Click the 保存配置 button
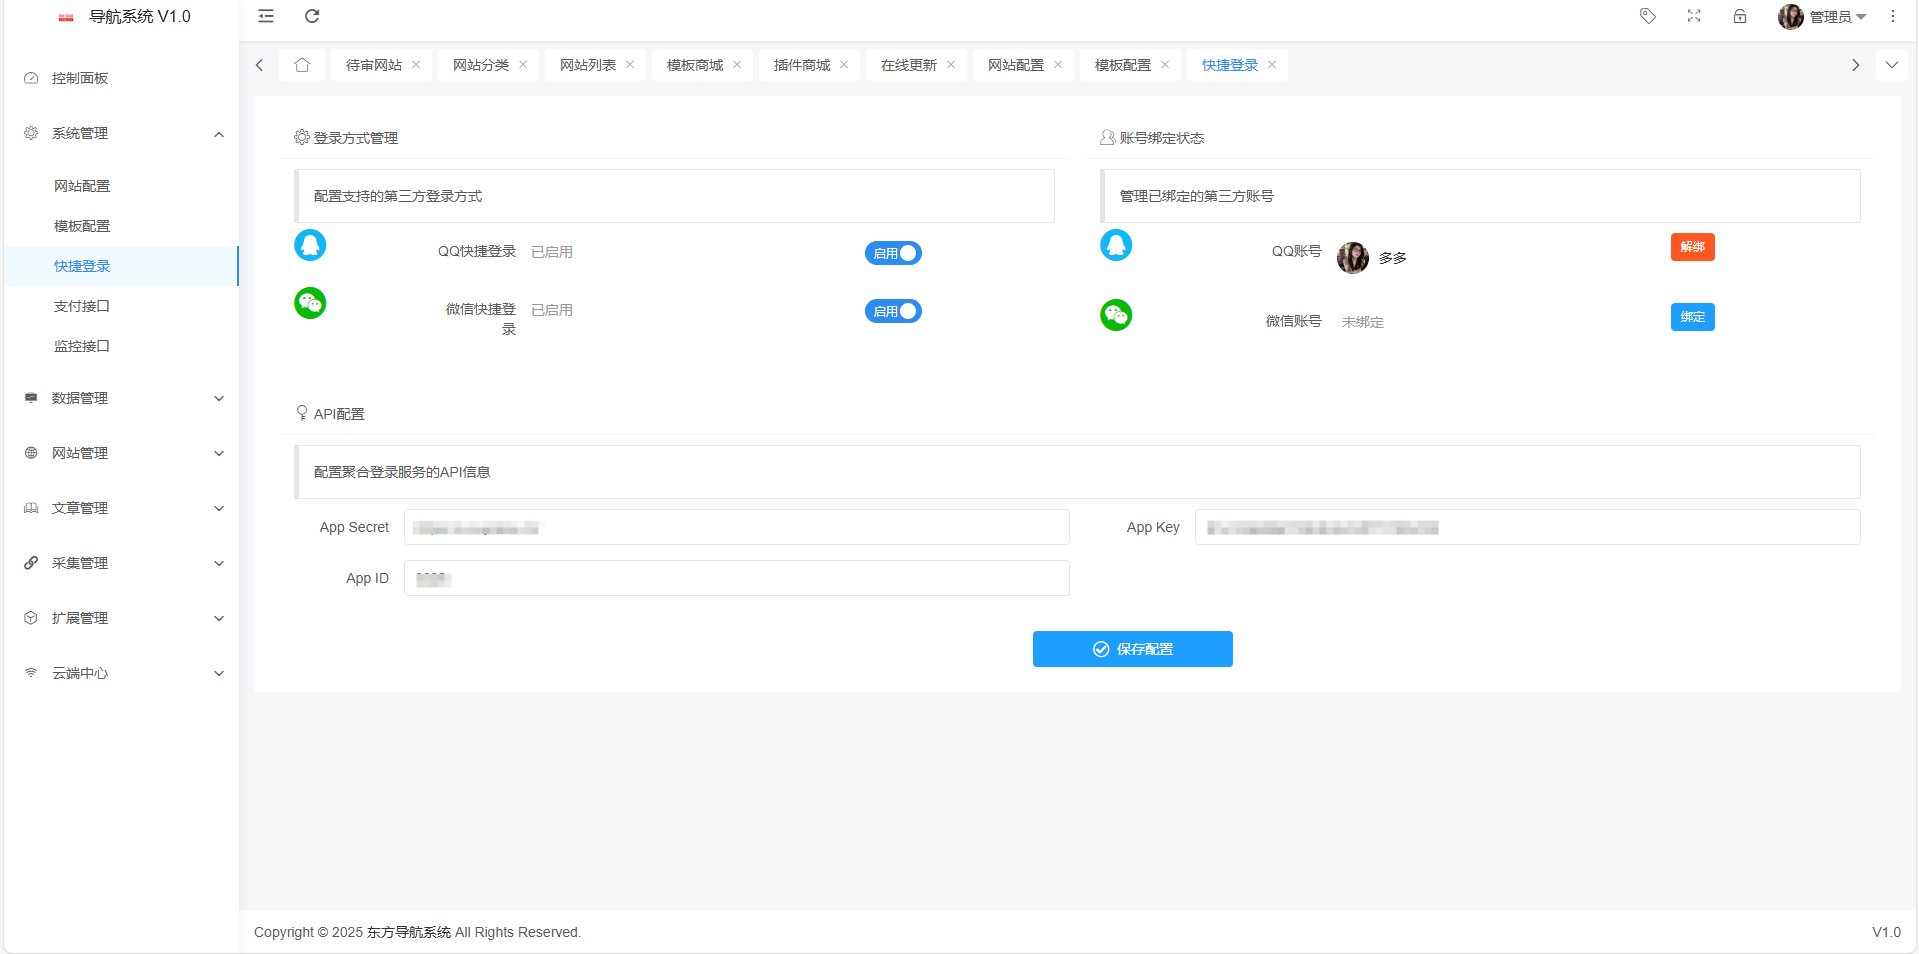Image resolution: width=1919 pixels, height=954 pixels. click(x=1132, y=649)
